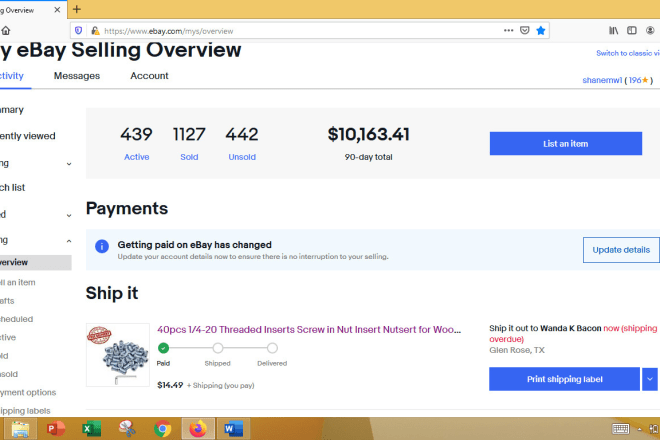660x440 pixels.
Task: Open Unsold in selling sidebar
Action: 9,374
